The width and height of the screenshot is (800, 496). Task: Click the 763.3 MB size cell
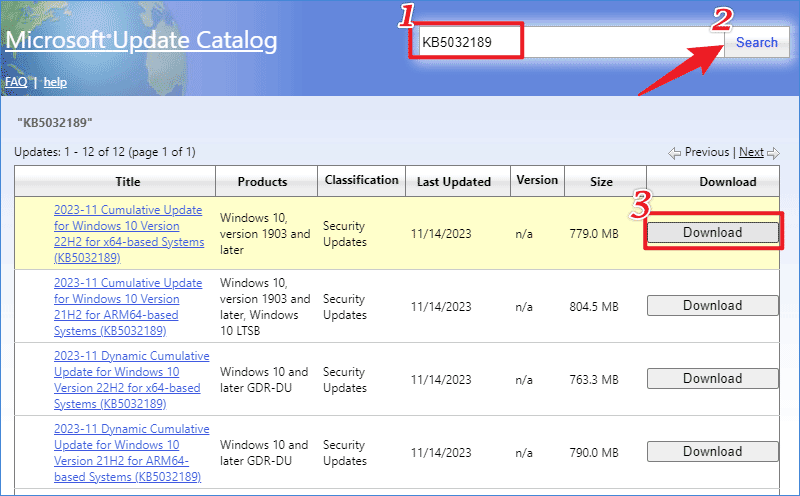594,380
